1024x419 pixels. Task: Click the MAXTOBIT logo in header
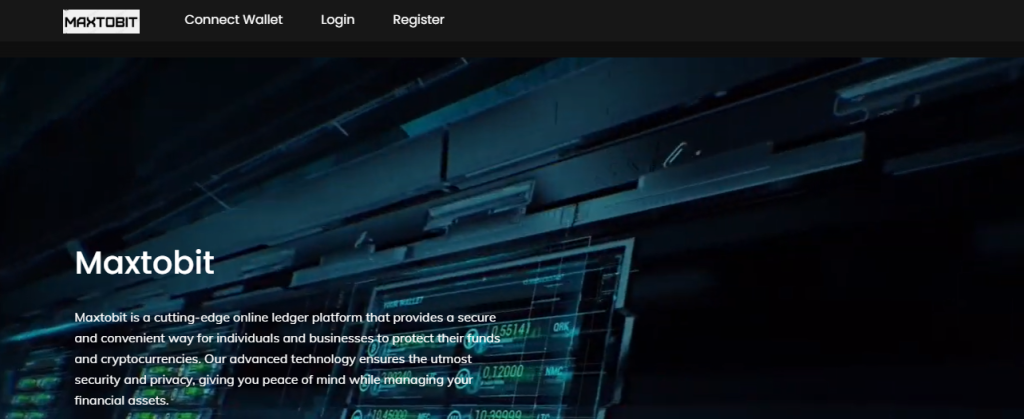[x=101, y=22]
